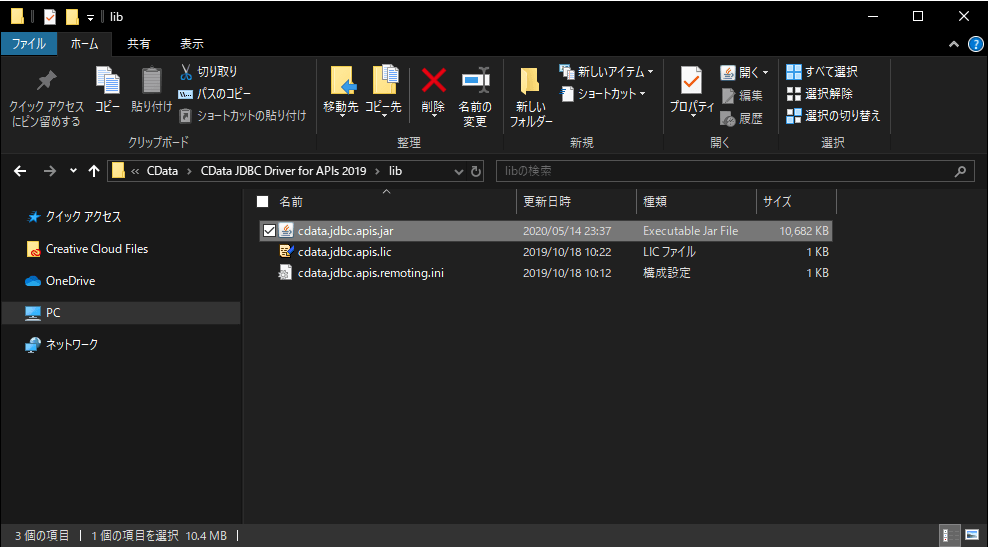Refresh the current folder view
The image size is (988, 548).
(x=476, y=171)
